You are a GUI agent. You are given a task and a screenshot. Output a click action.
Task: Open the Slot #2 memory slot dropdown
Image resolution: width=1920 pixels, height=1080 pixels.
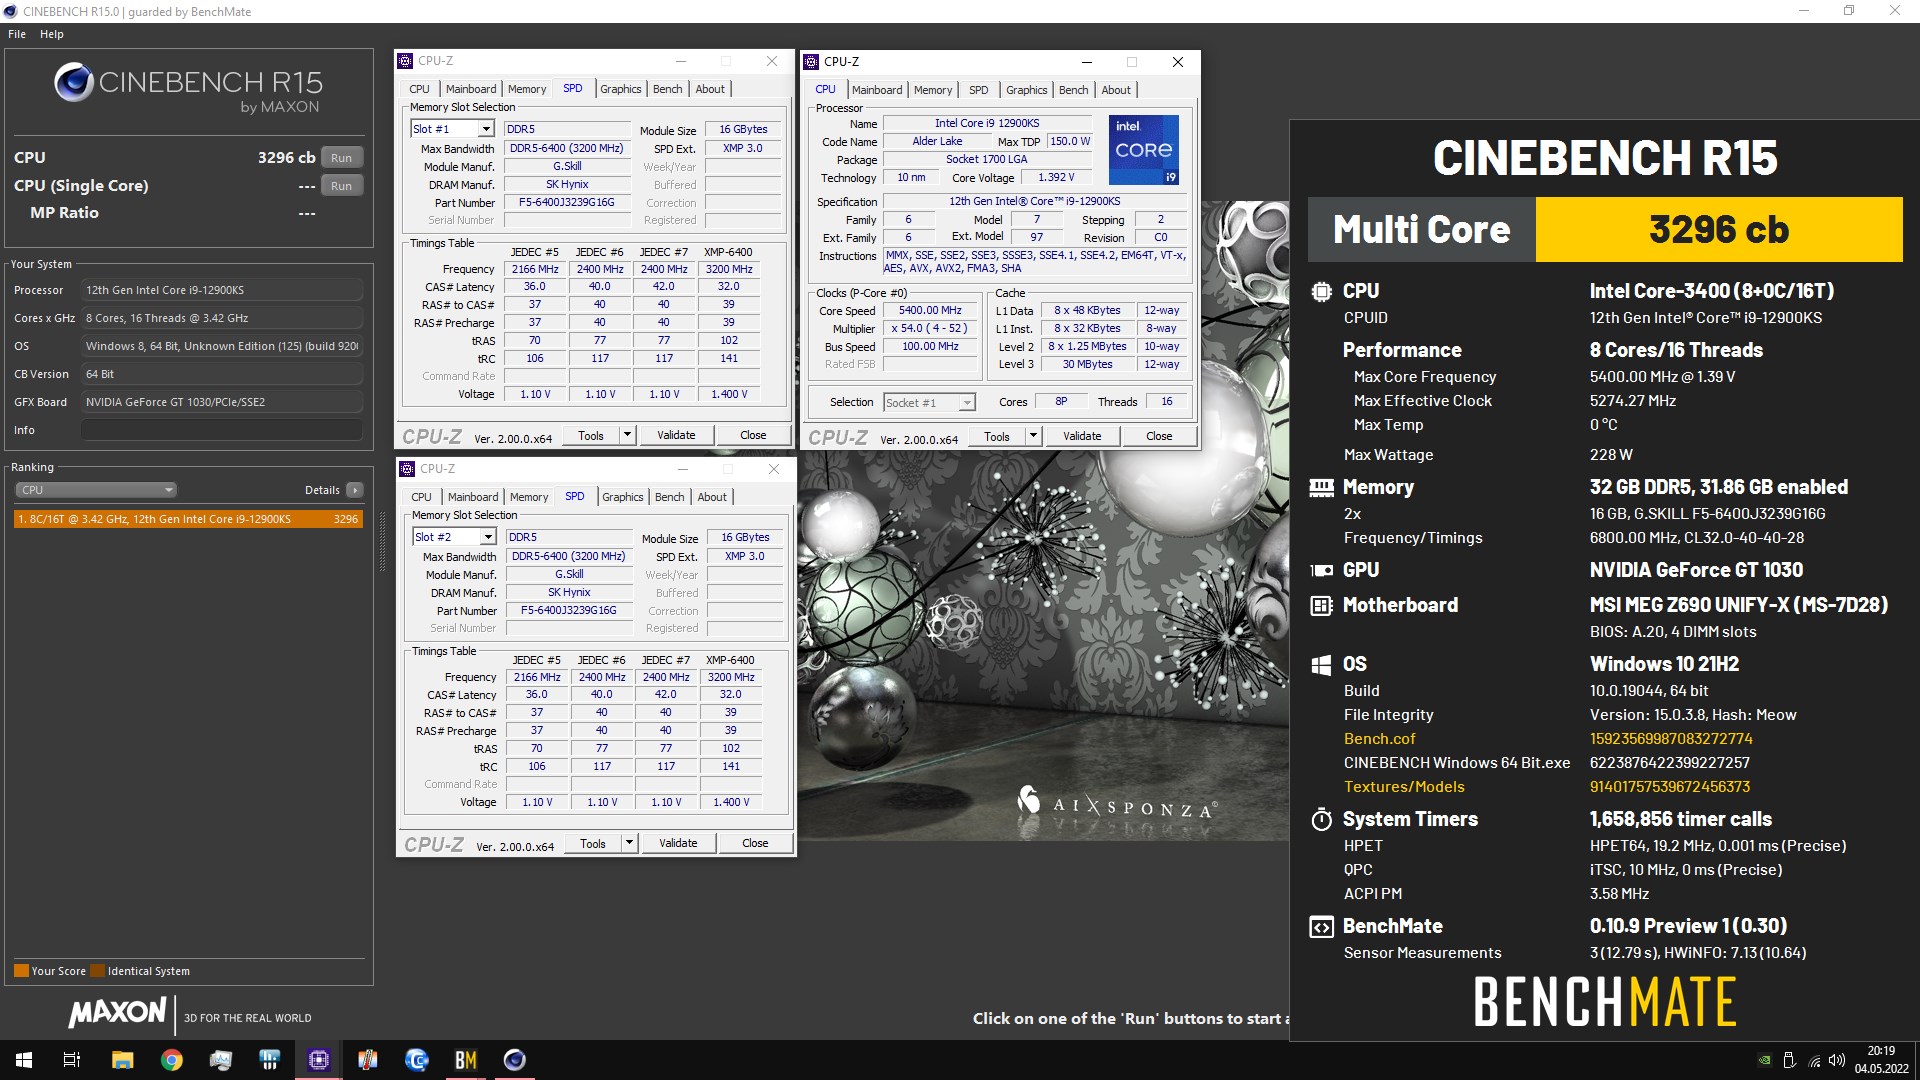coord(488,537)
